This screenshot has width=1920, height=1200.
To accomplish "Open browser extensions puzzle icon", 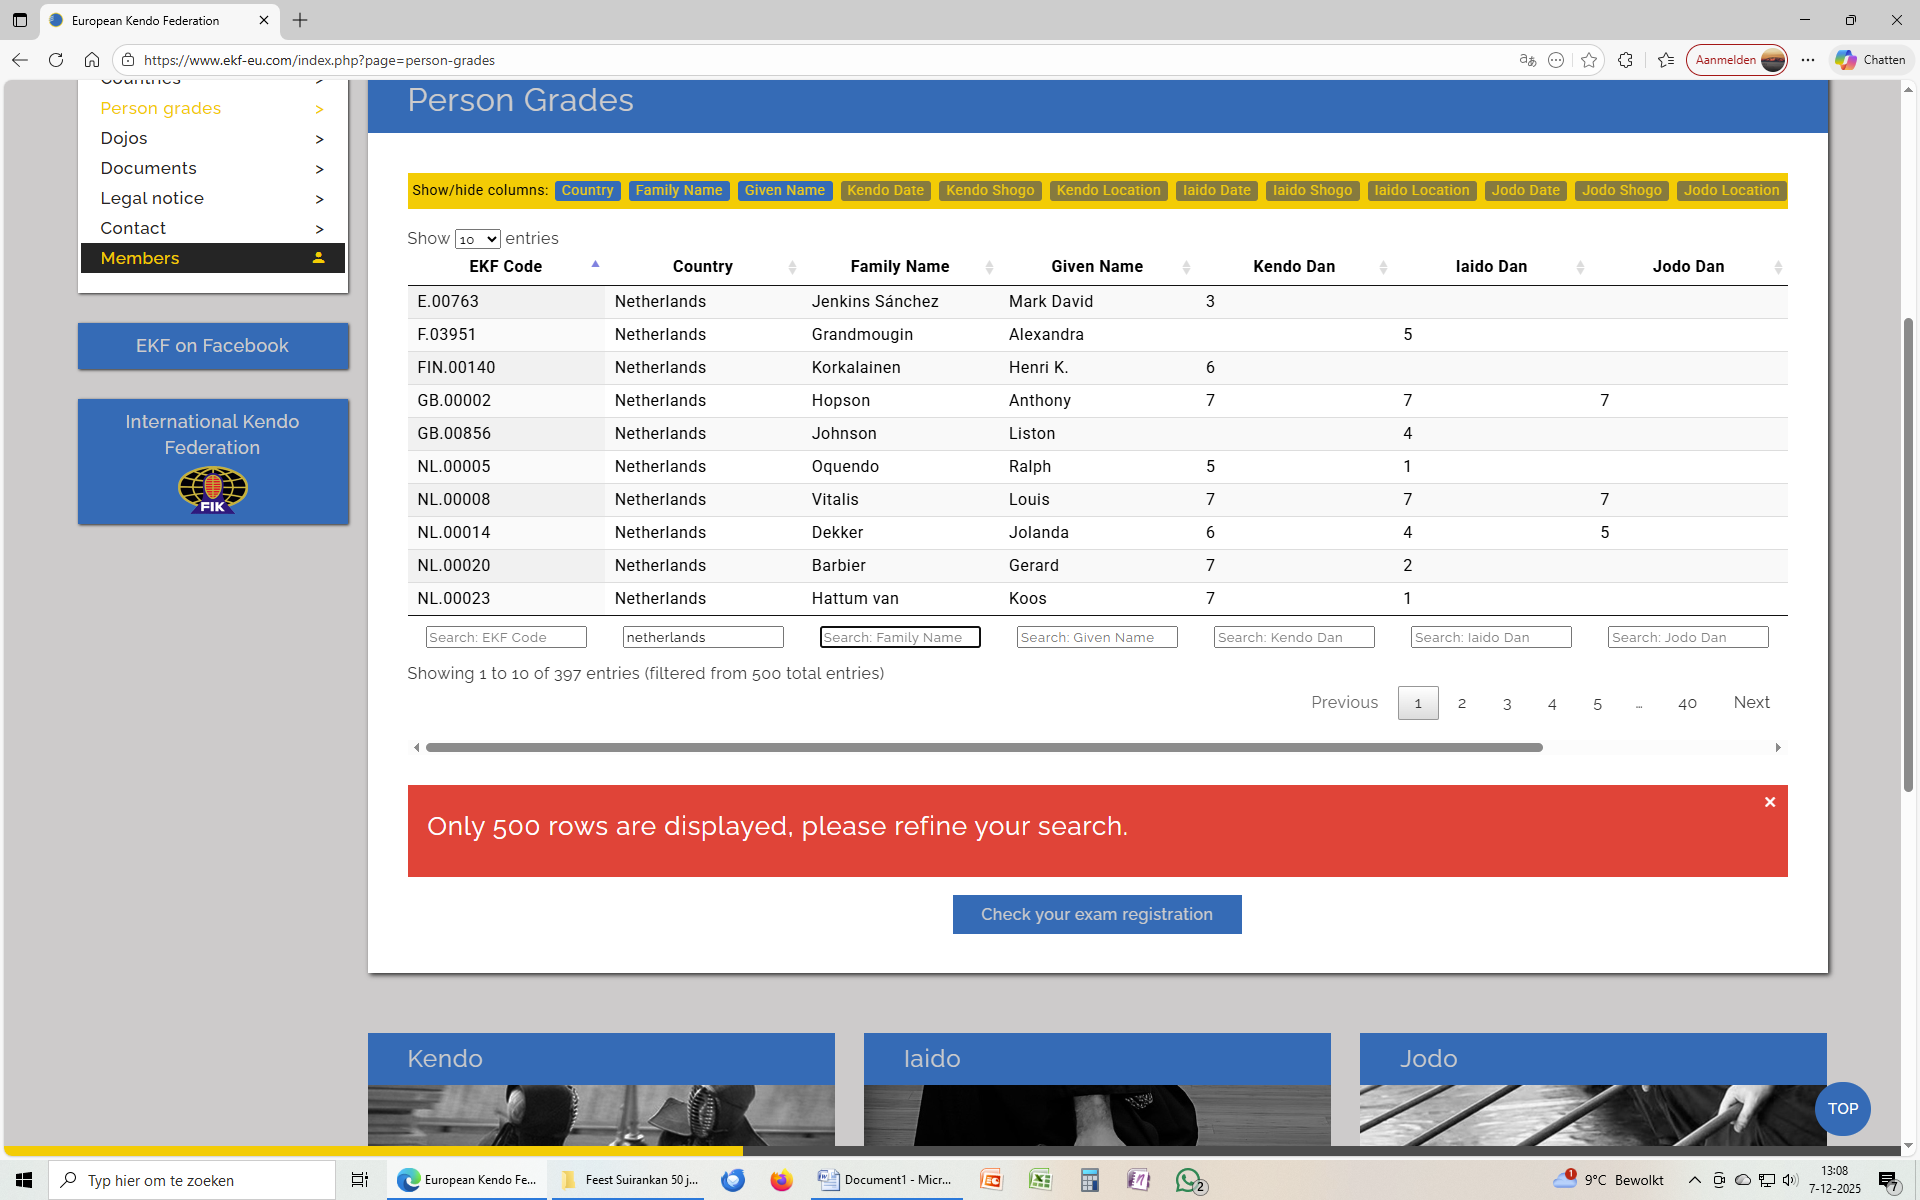I will (x=1626, y=60).
